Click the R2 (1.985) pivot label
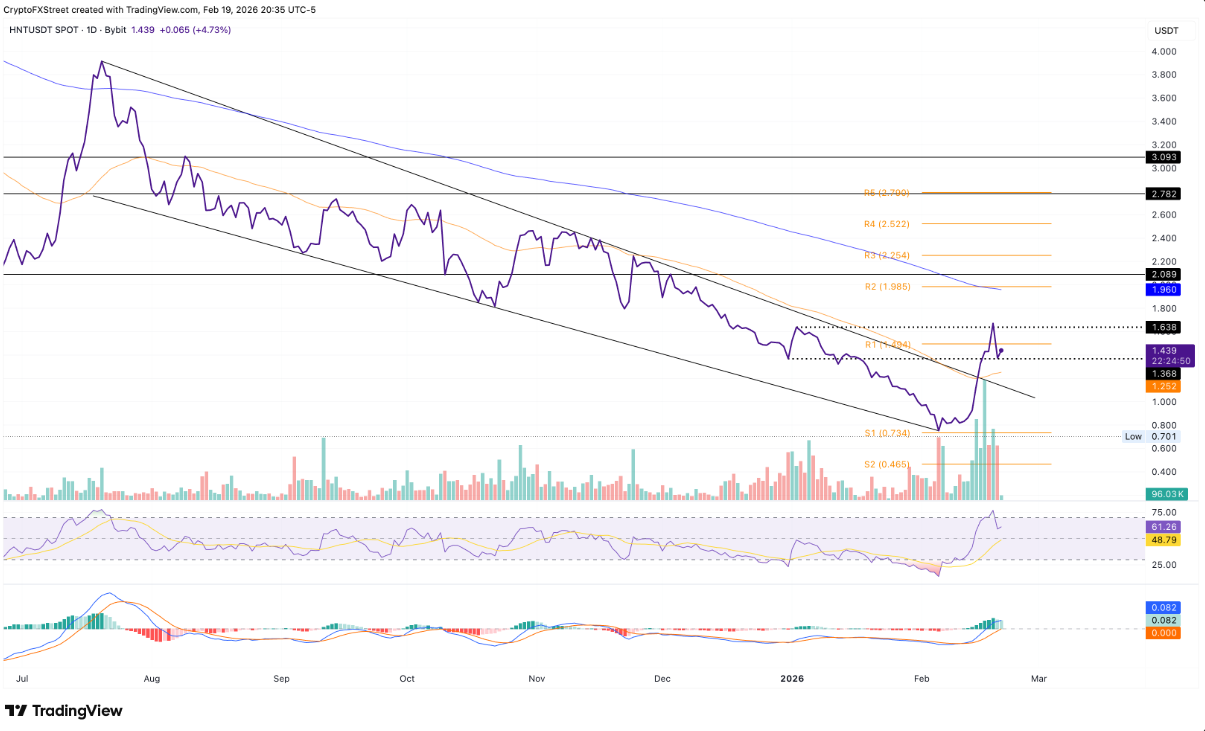Screen dimensions: 1205x731 click(x=889, y=286)
